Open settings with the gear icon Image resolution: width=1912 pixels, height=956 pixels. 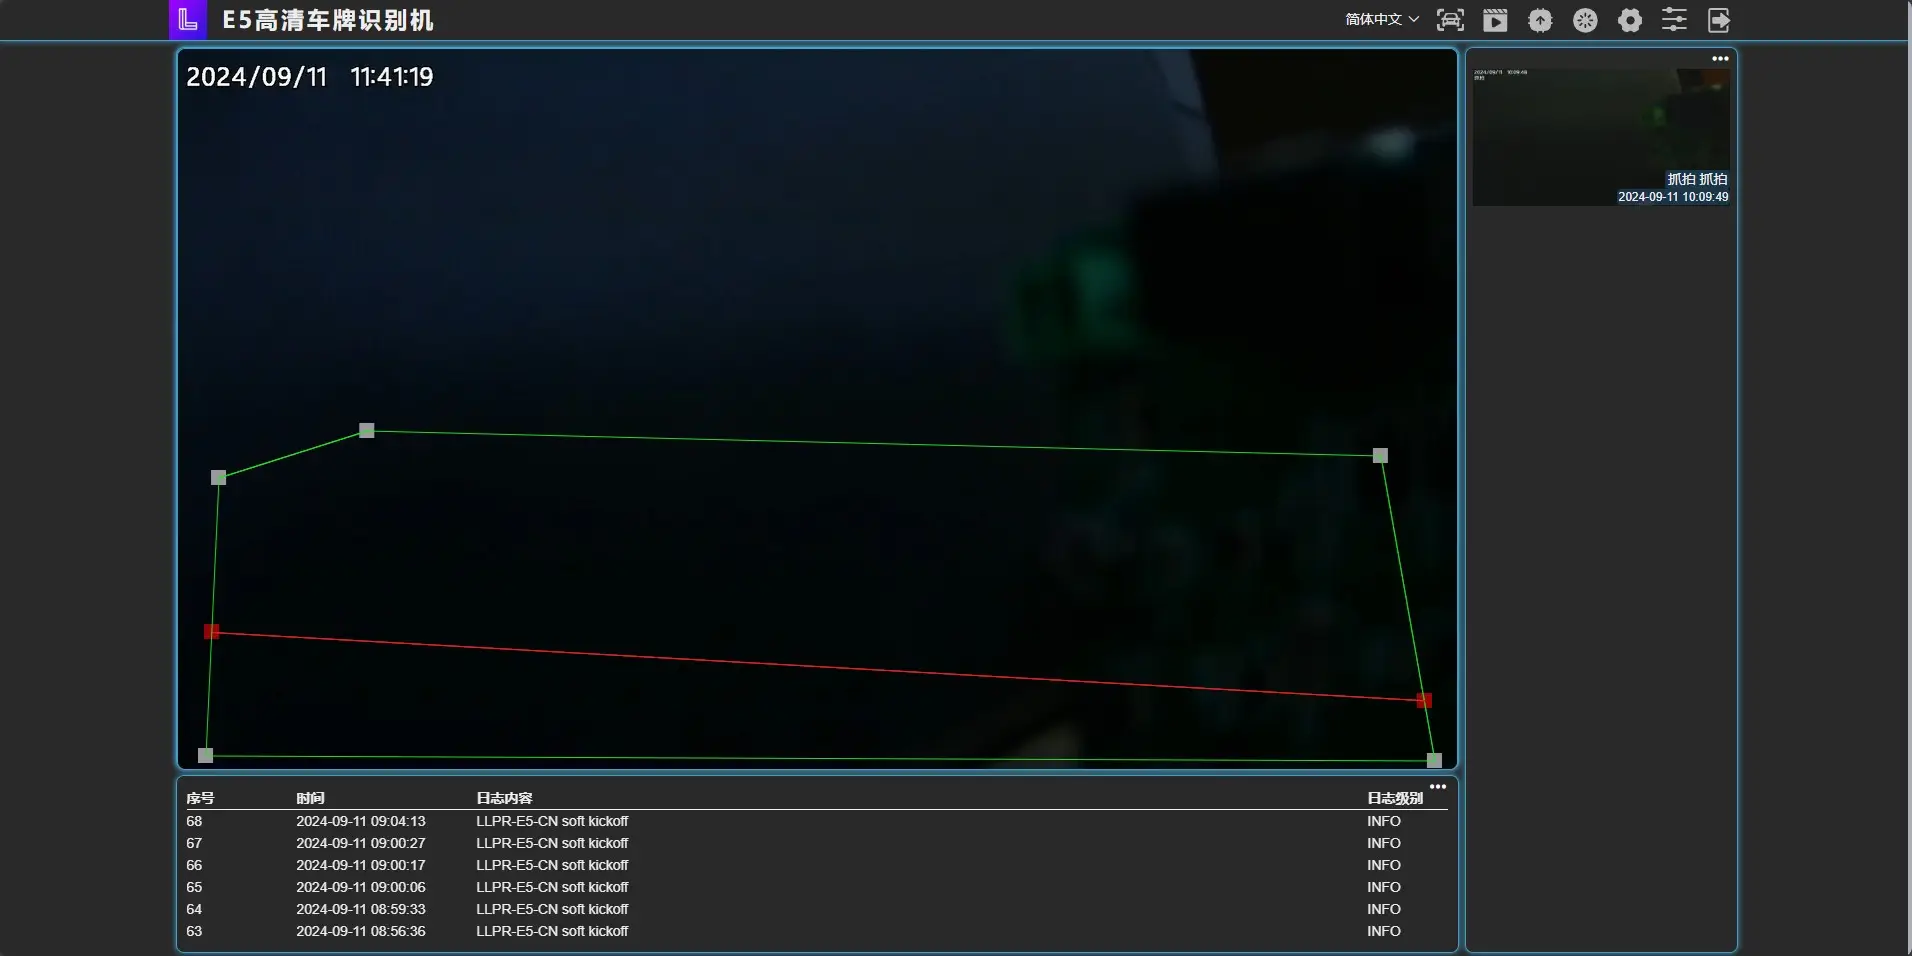coord(1630,20)
